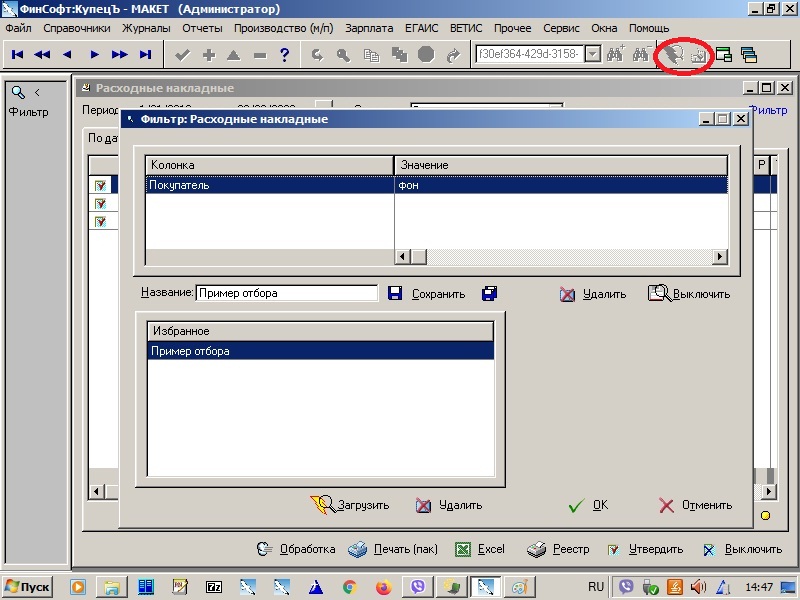
Task: Click the first-record navigation arrow icon
Action: pos(17,55)
